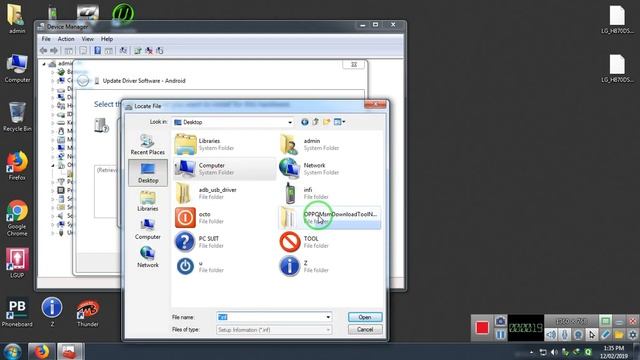Open the View Menu button in Locate File
The image size is (640, 360).
[339, 122]
